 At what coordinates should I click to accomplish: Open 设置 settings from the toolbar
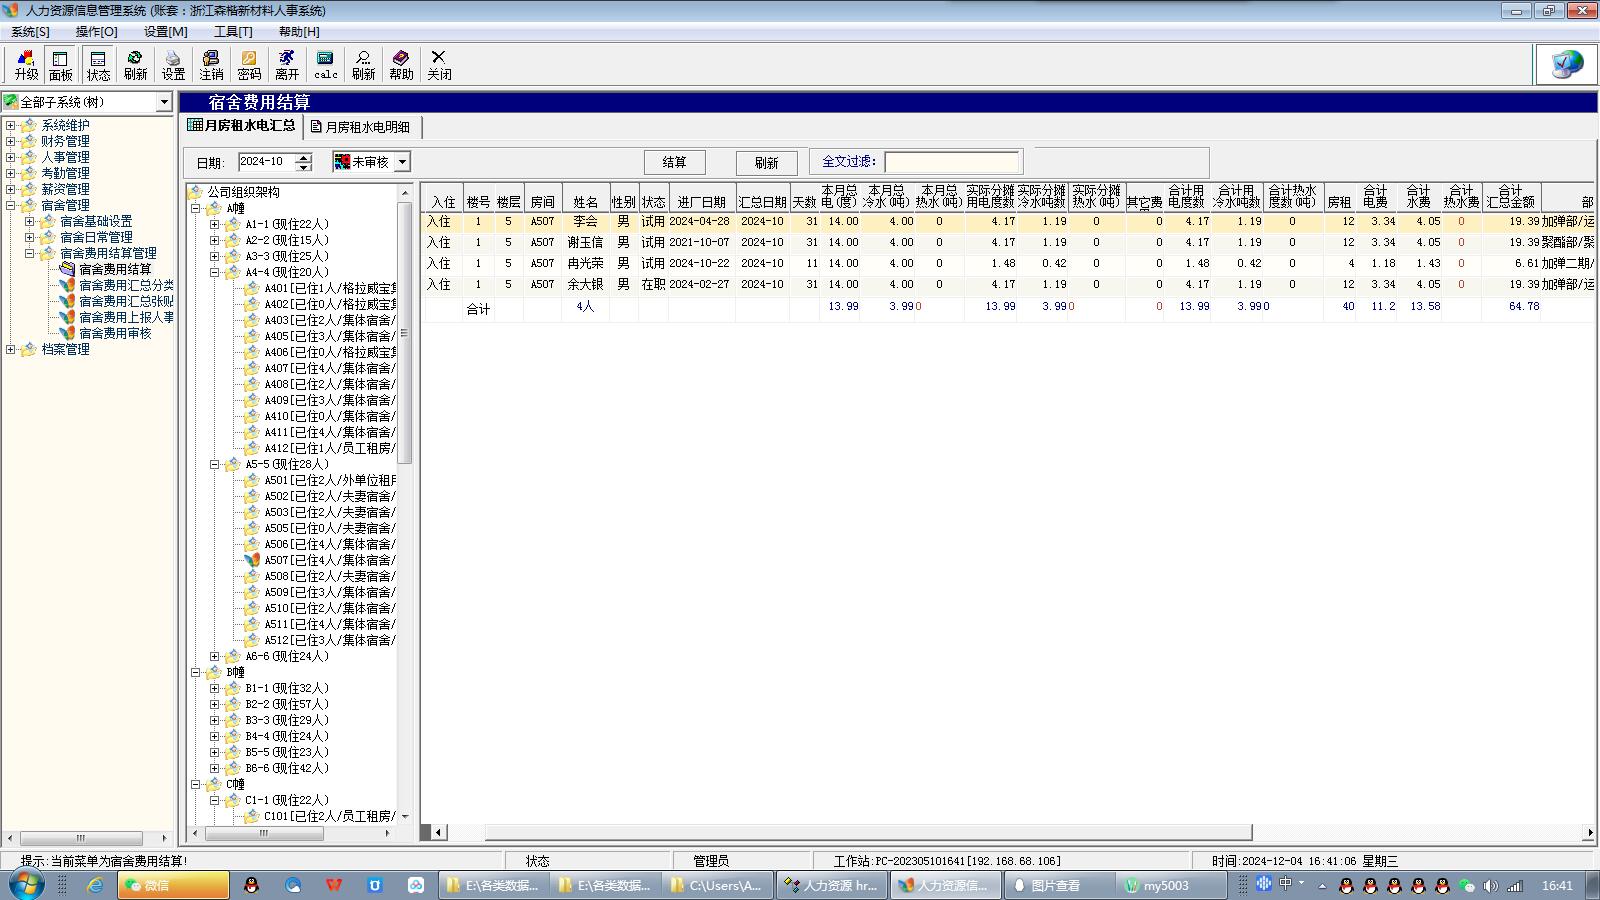click(x=173, y=65)
